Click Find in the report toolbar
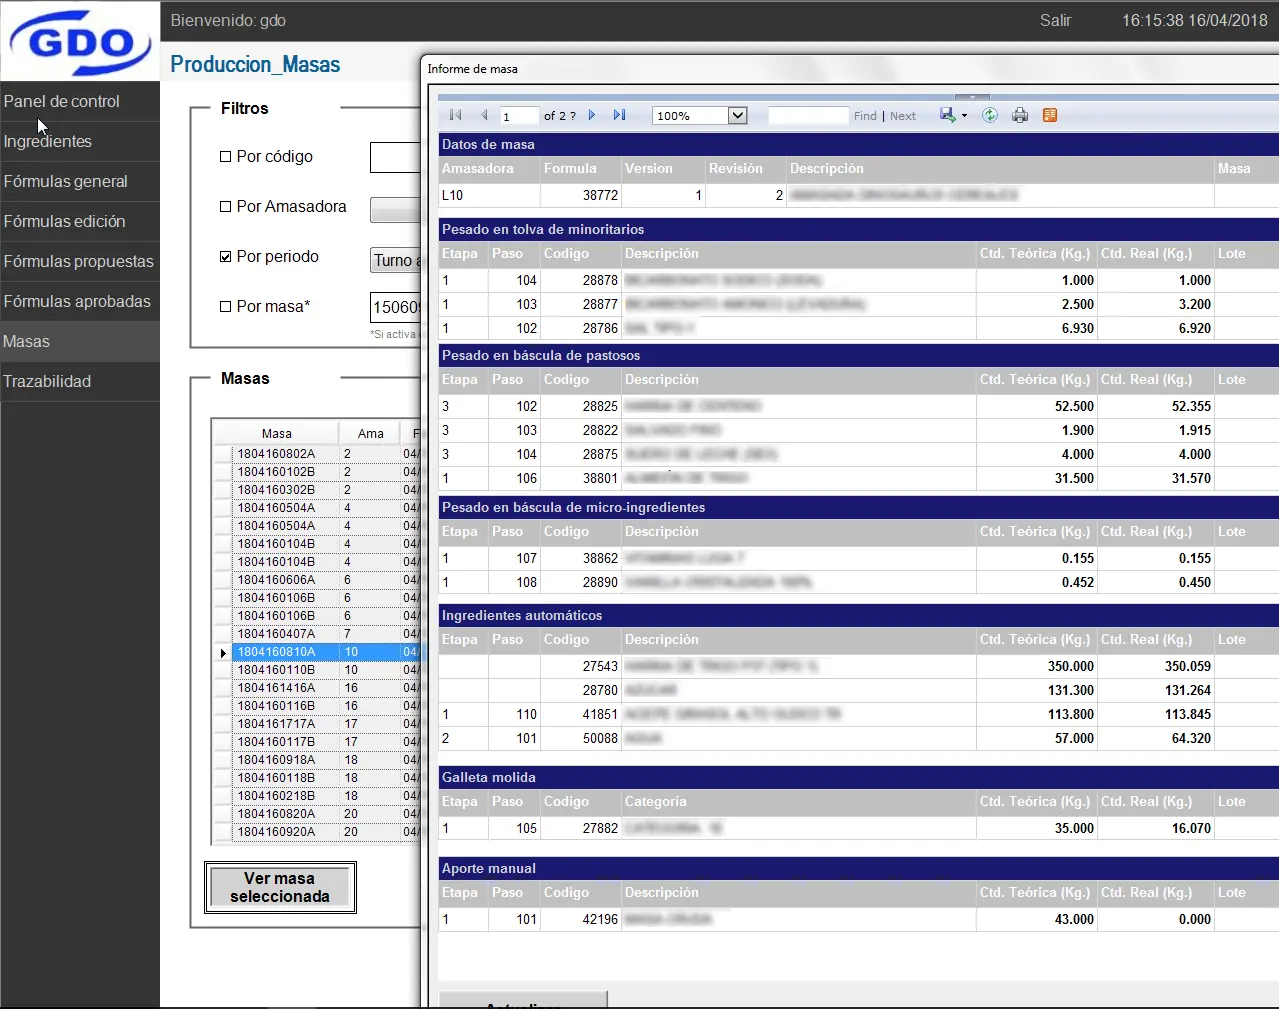Screen dimensions: 1279x1009 pos(865,116)
